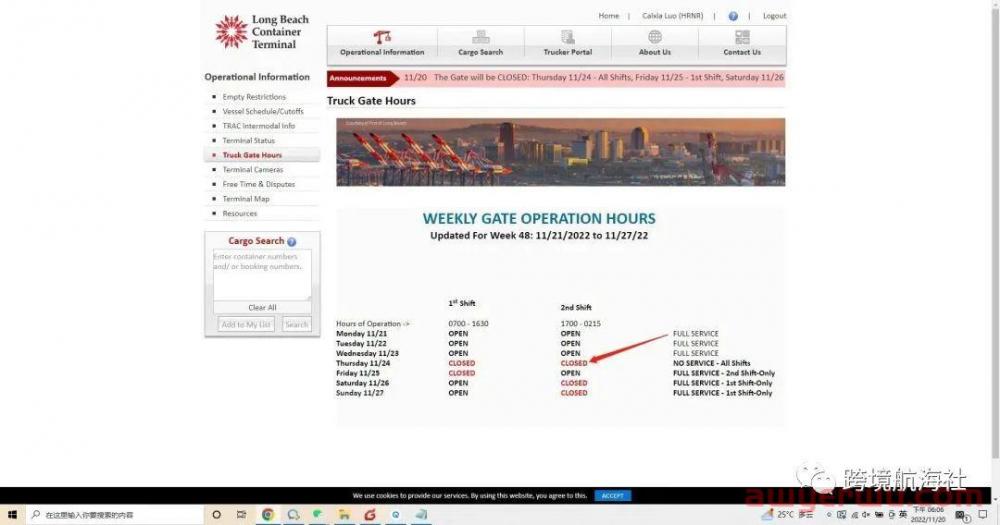Open Cortana circle icon in taskbar
The width and height of the screenshot is (1000, 525).
click(216, 515)
